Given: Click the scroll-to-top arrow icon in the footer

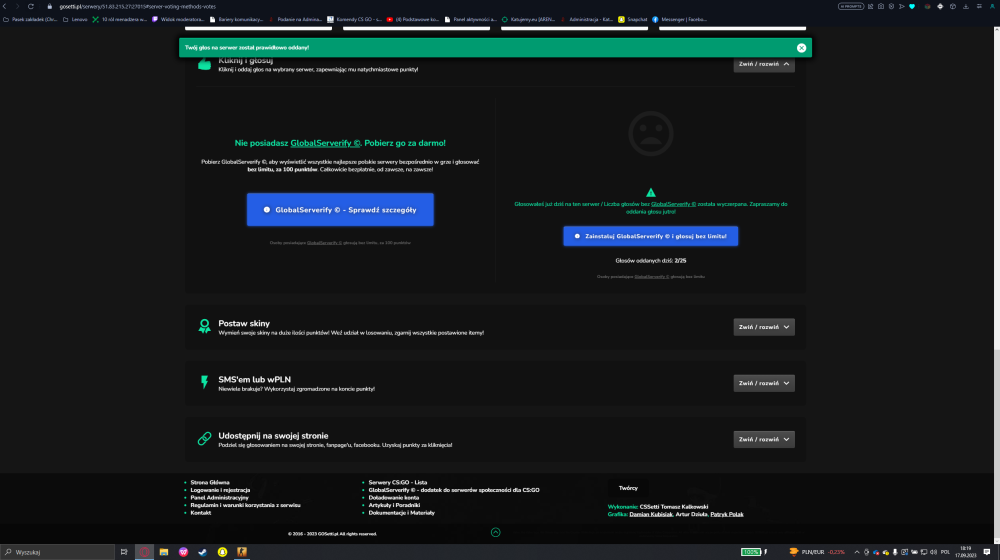Looking at the screenshot, I should click(496, 533).
